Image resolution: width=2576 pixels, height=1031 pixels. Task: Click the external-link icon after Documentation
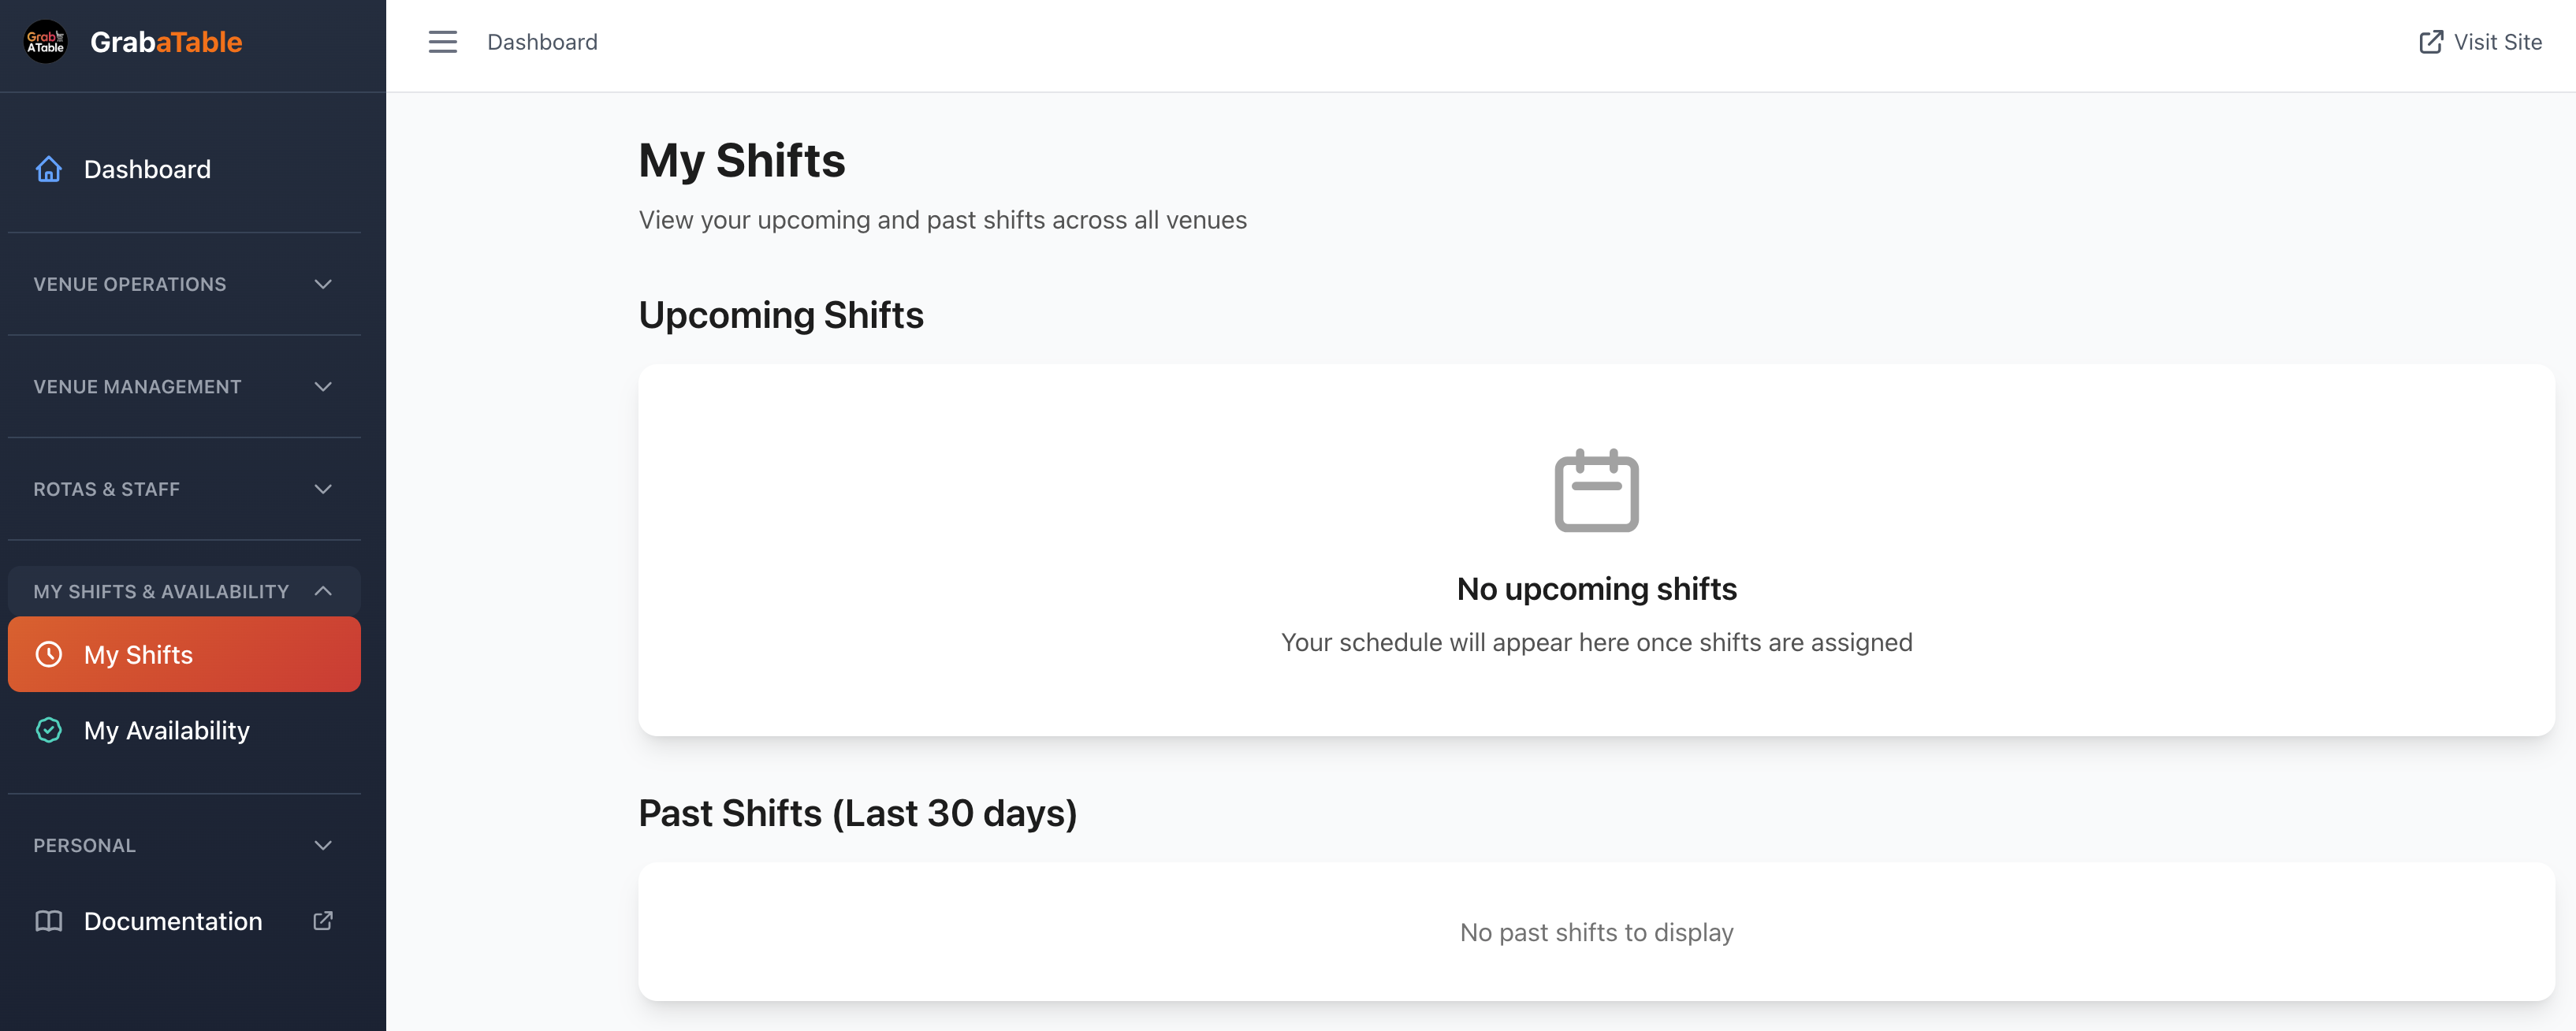[x=322, y=921]
